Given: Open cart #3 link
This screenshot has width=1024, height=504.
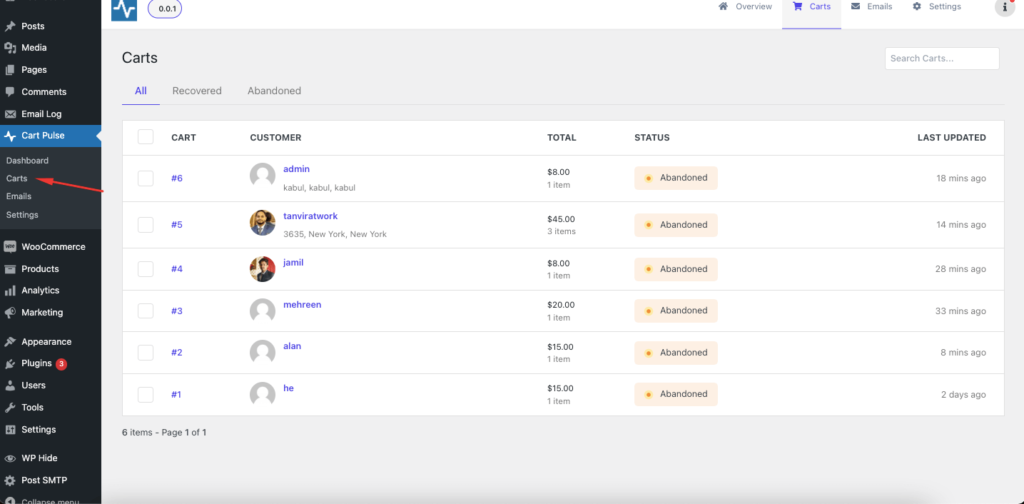Looking at the screenshot, I should point(177,311).
